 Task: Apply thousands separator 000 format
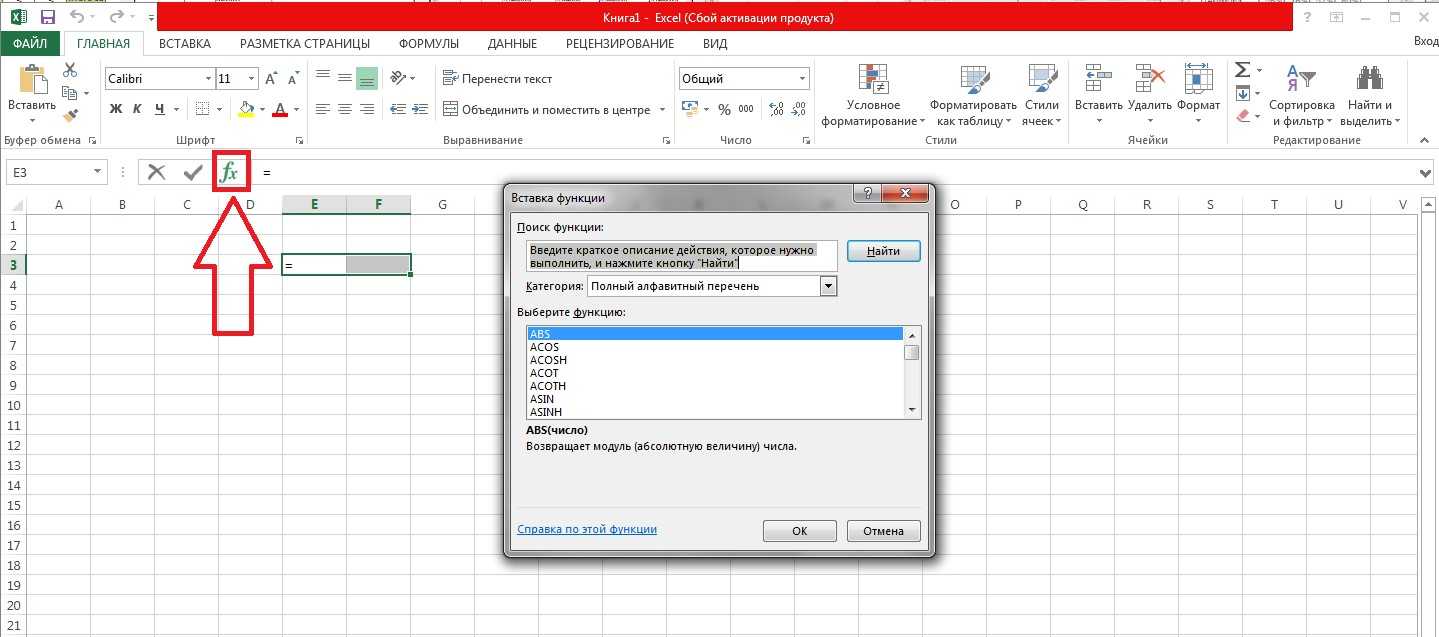point(748,109)
